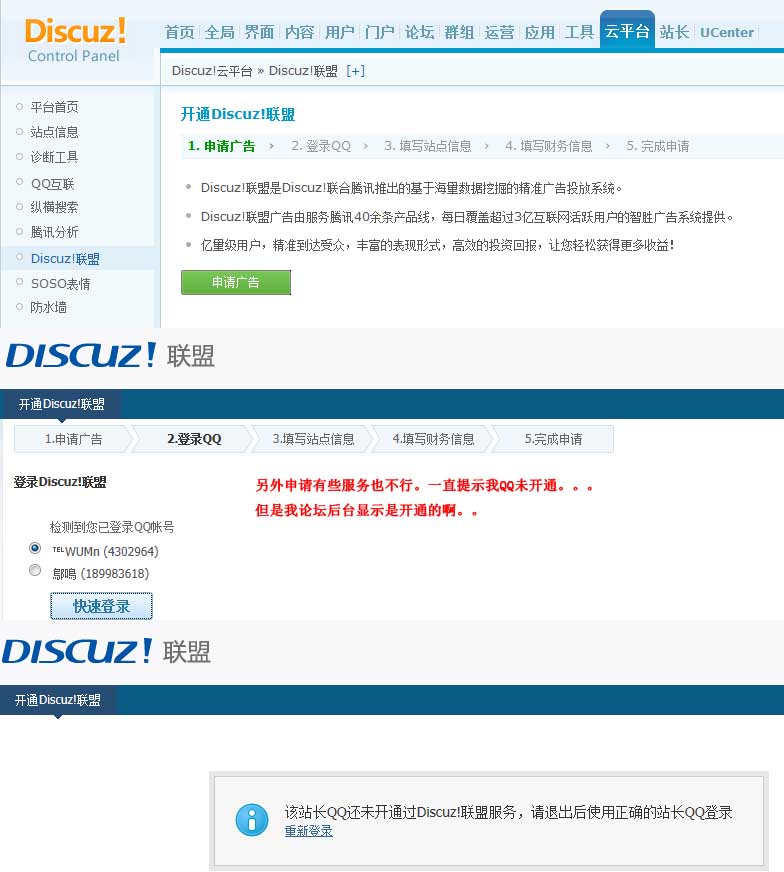Open the 界面 menu

pyautogui.click(x=260, y=32)
